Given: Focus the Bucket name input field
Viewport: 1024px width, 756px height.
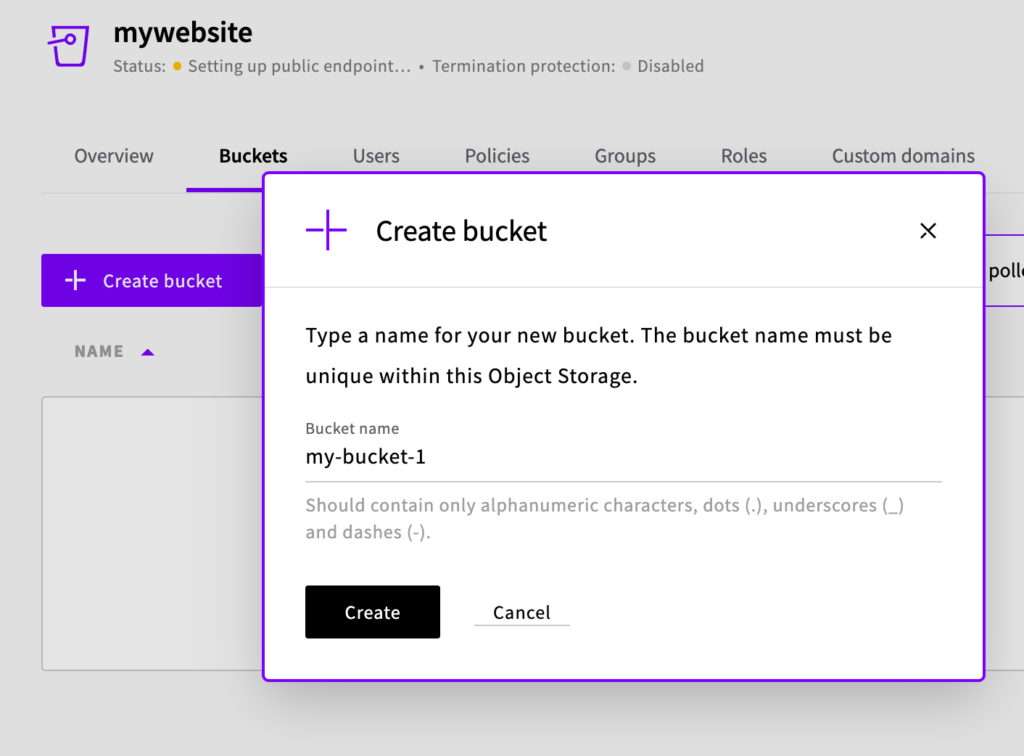Looking at the screenshot, I should point(623,457).
